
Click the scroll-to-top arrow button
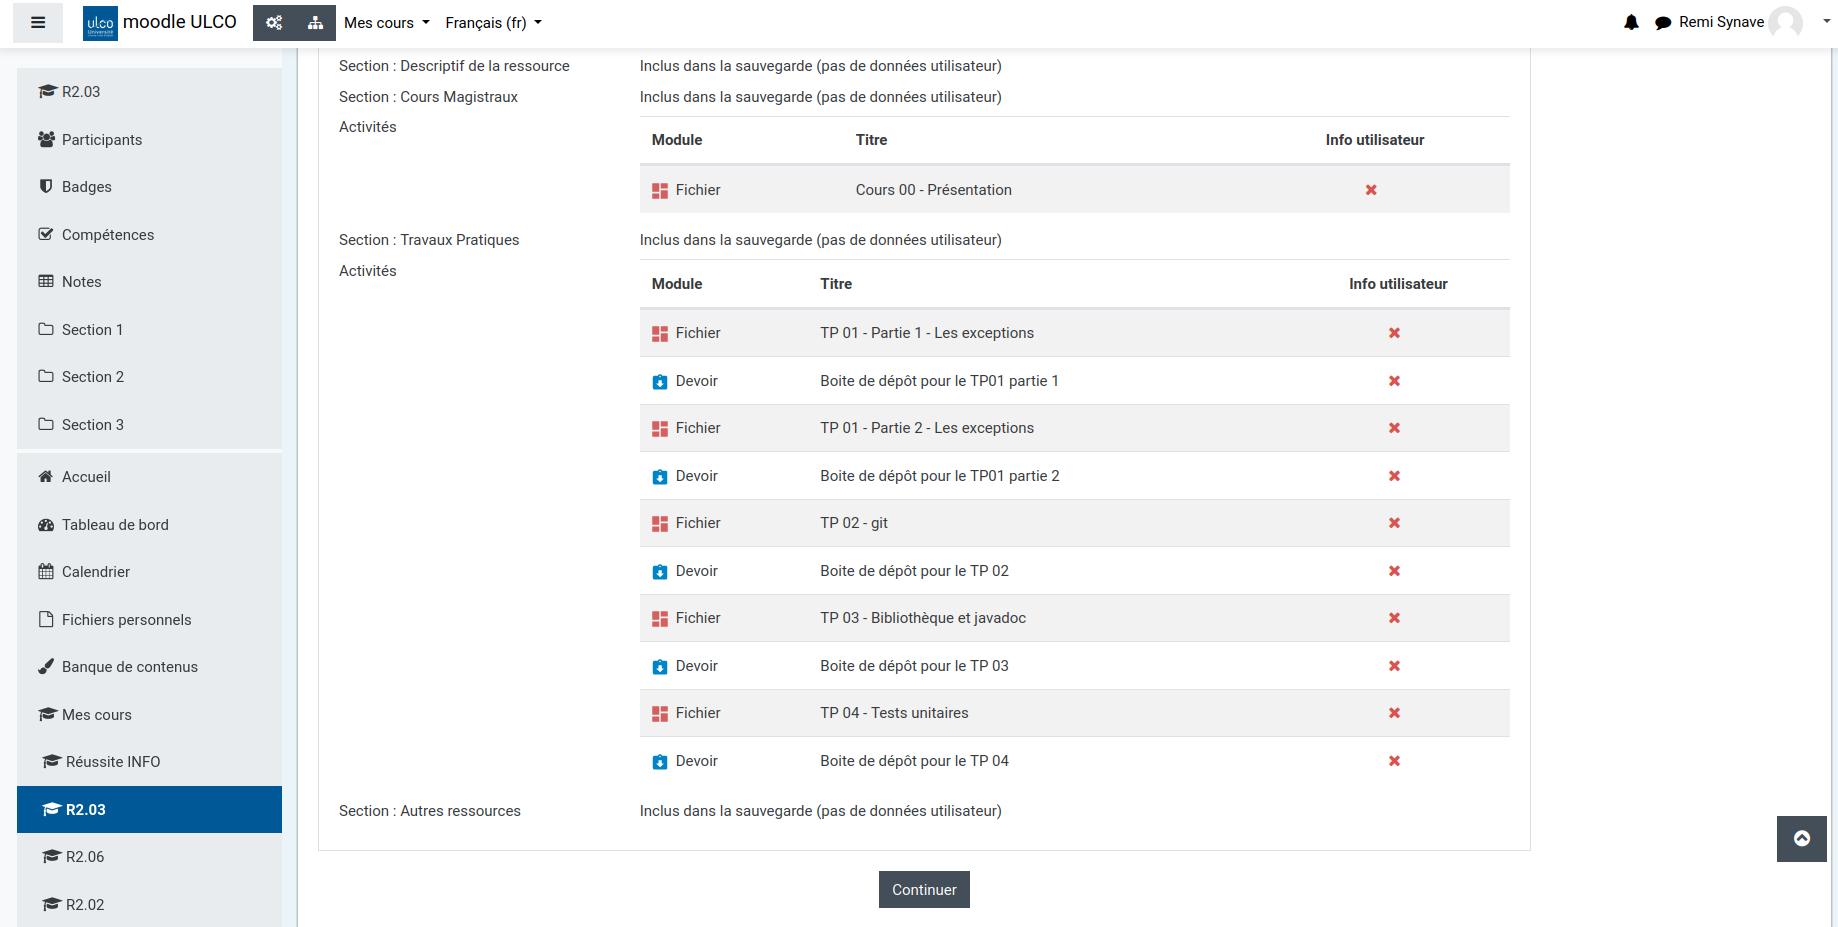pyautogui.click(x=1801, y=838)
